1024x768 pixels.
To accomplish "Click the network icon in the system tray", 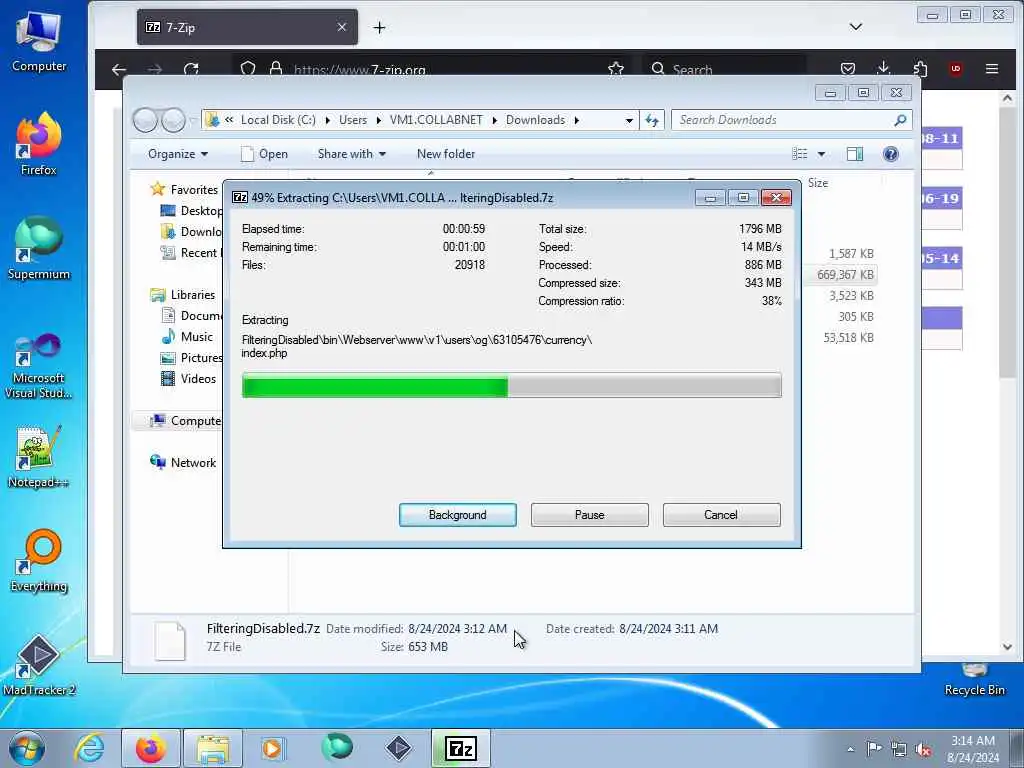I will pyautogui.click(x=899, y=749).
